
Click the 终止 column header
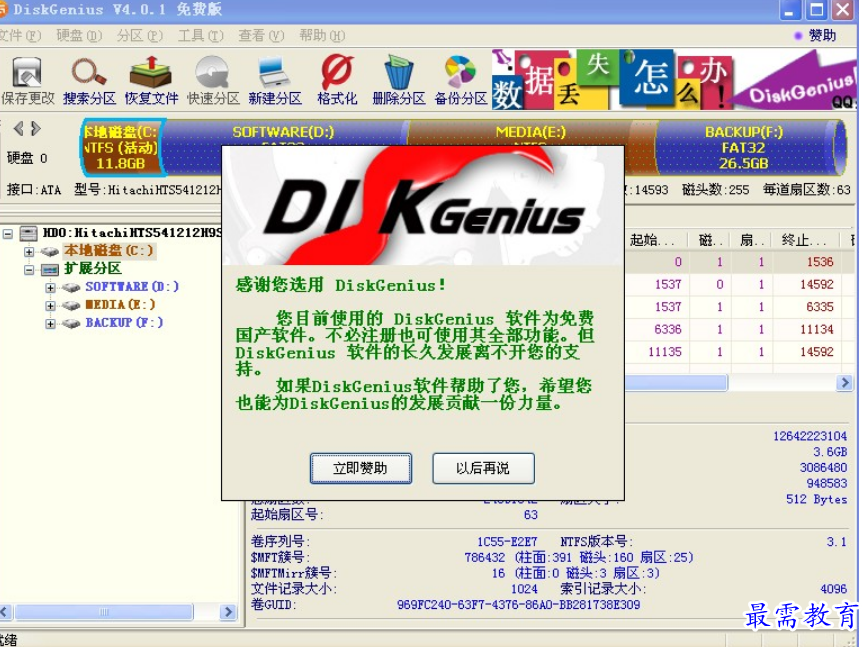[806, 240]
